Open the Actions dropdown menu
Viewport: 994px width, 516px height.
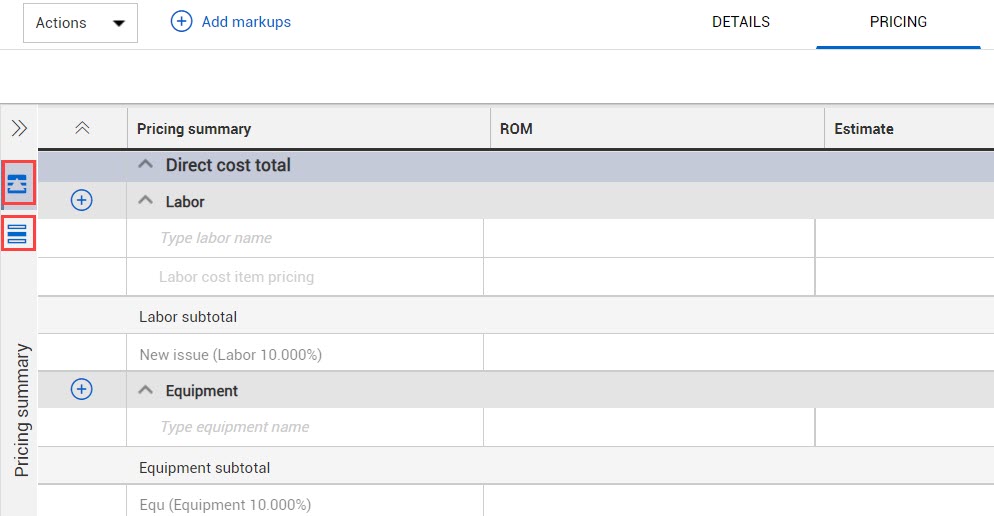pos(81,23)
